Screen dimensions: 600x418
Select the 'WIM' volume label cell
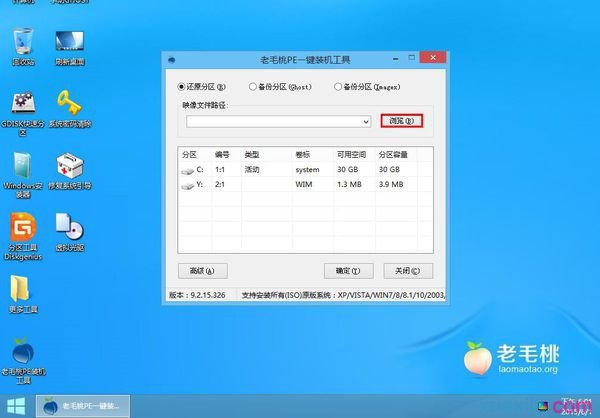pyautogui.click(x=304, y=185)
